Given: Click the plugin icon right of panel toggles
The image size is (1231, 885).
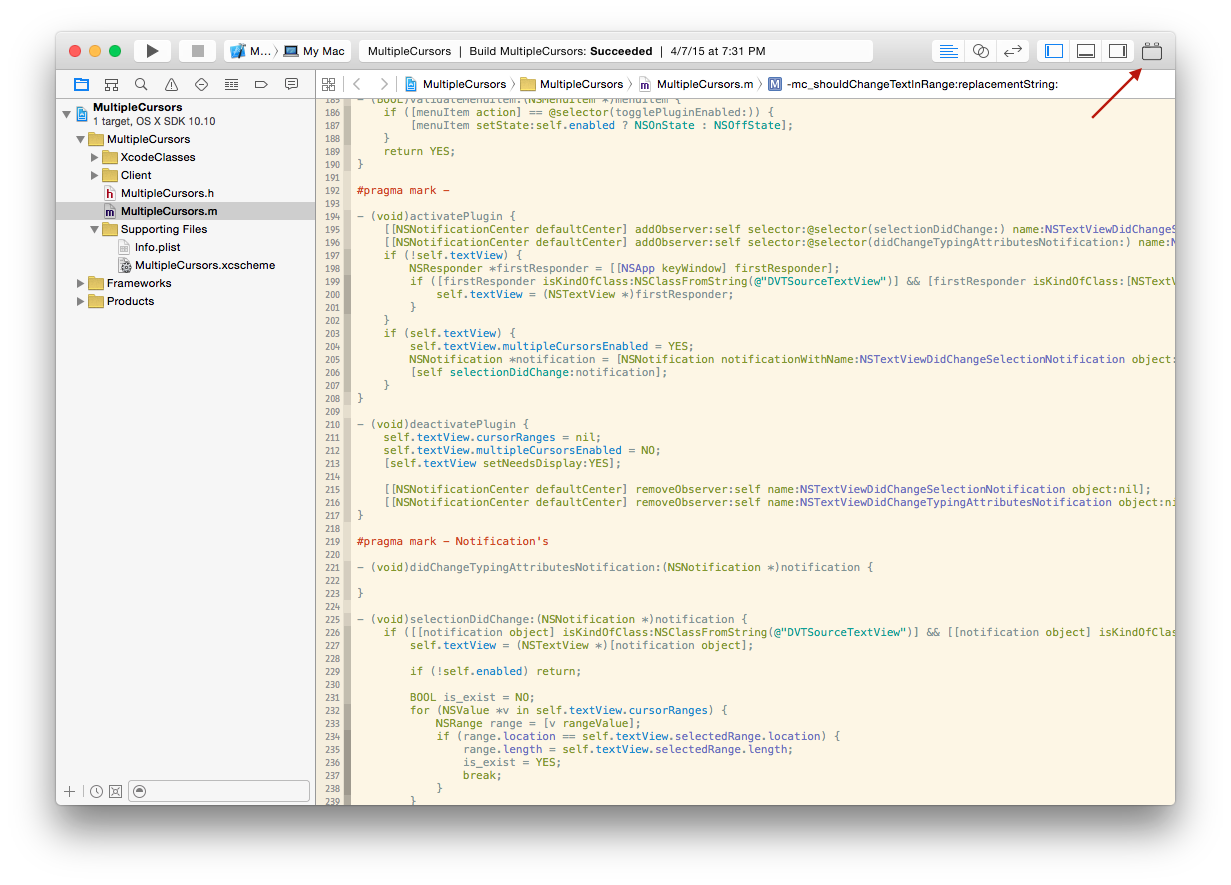Looking at the screenshot, I should coord(1152,51).
